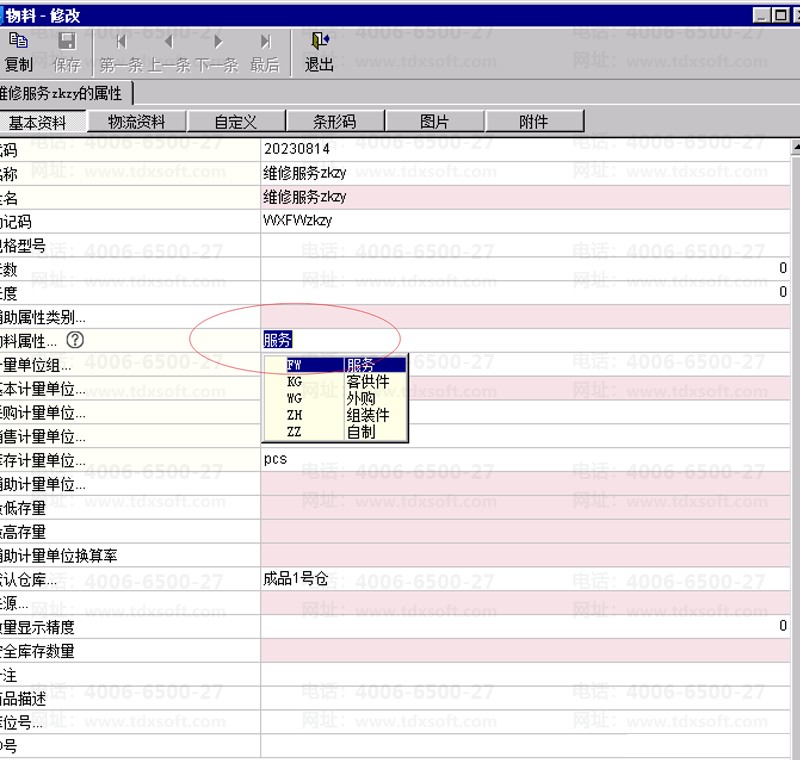Open help question-mark icon beside 物料属性
The width and height of the screenshot is (800, 760).
pos(75,340)
